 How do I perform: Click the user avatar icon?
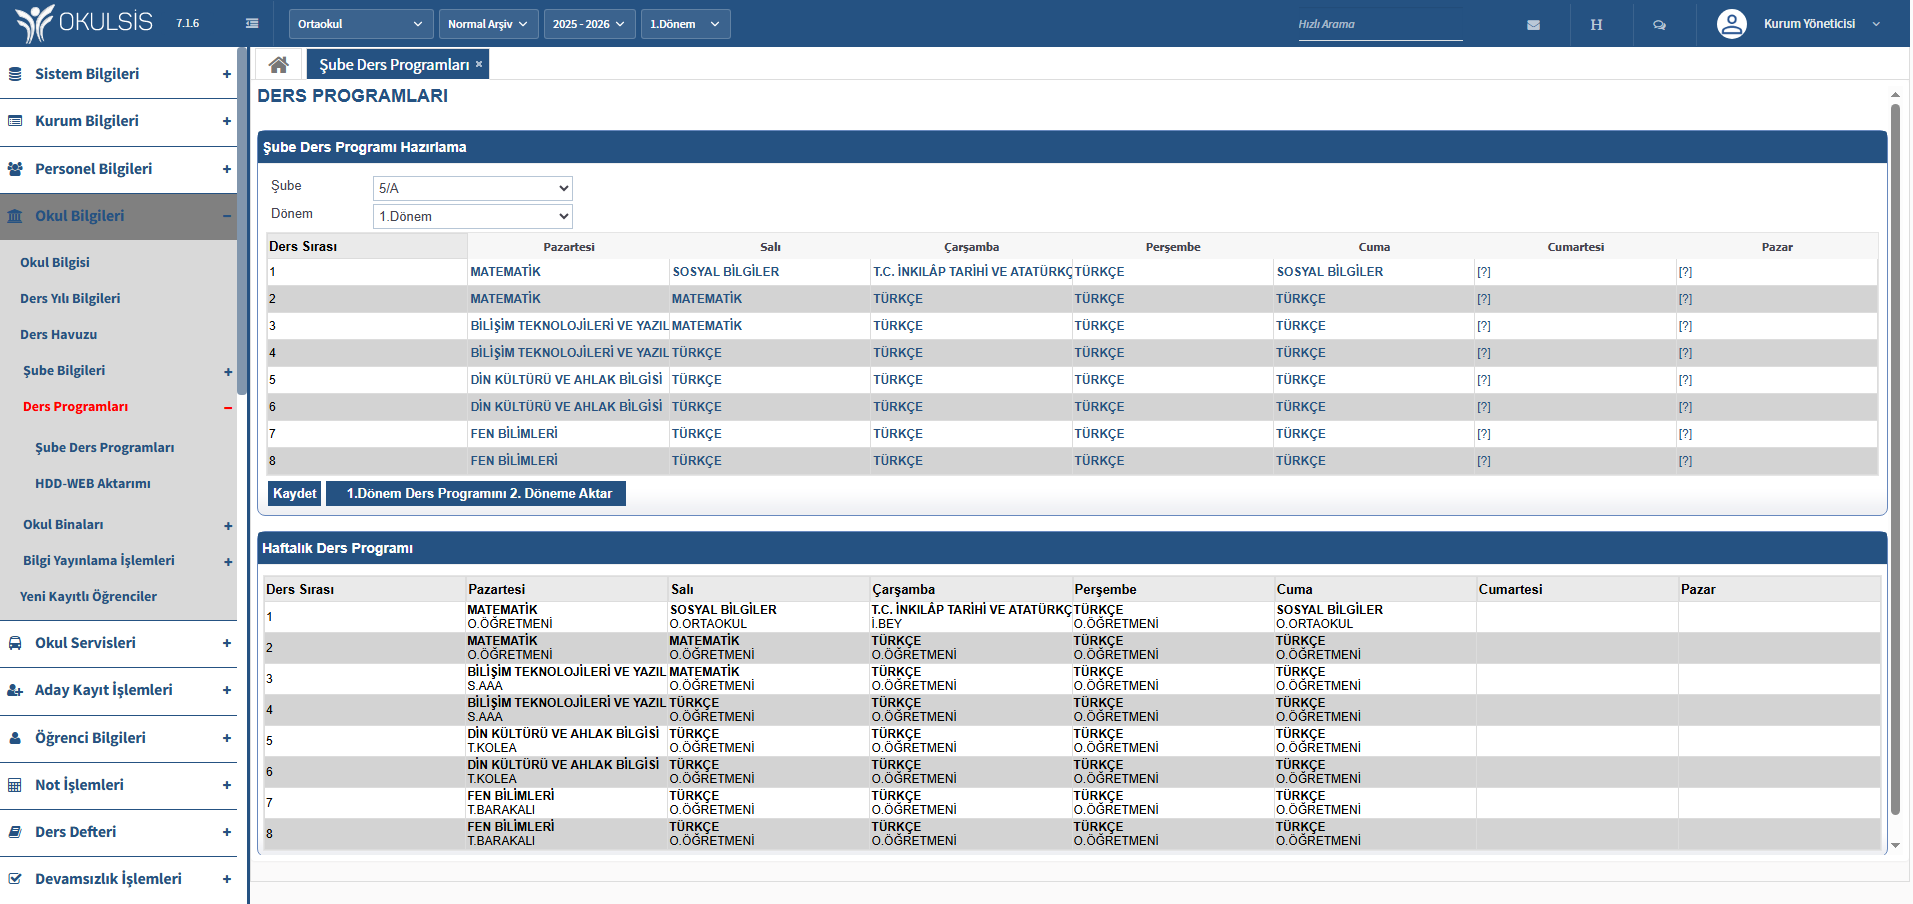coord(1731,24)
